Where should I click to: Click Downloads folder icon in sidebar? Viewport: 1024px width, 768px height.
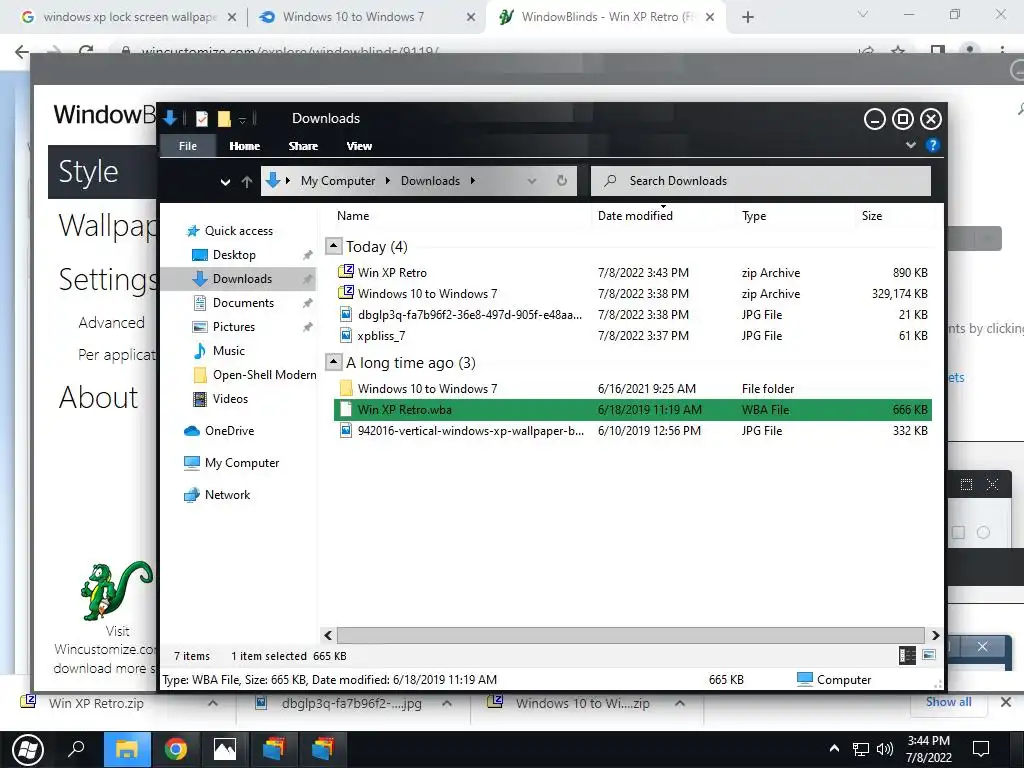pos(200,279)
